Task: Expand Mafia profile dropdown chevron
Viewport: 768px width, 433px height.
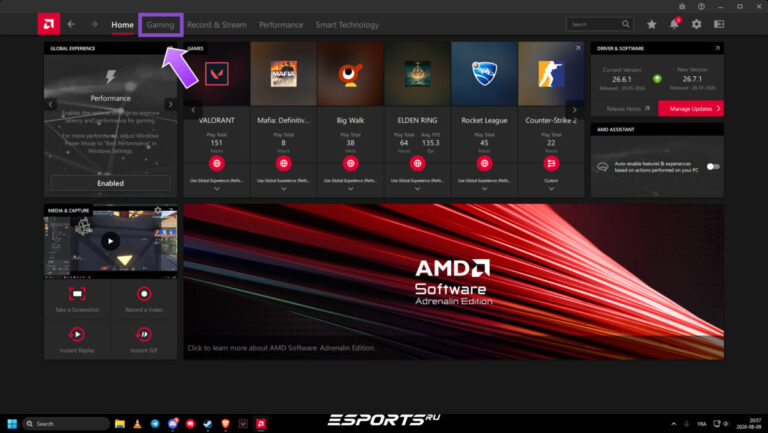Action: [x=284, y=189]
